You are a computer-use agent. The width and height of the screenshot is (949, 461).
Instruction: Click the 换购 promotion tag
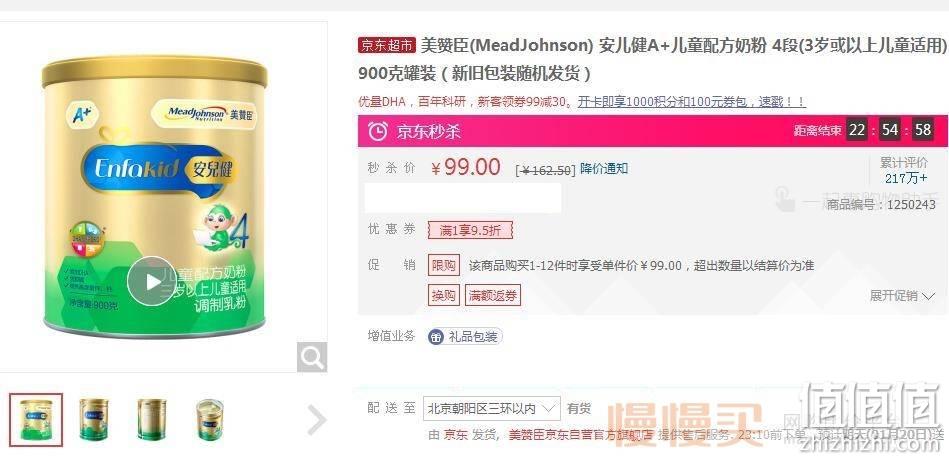point(444,295)
